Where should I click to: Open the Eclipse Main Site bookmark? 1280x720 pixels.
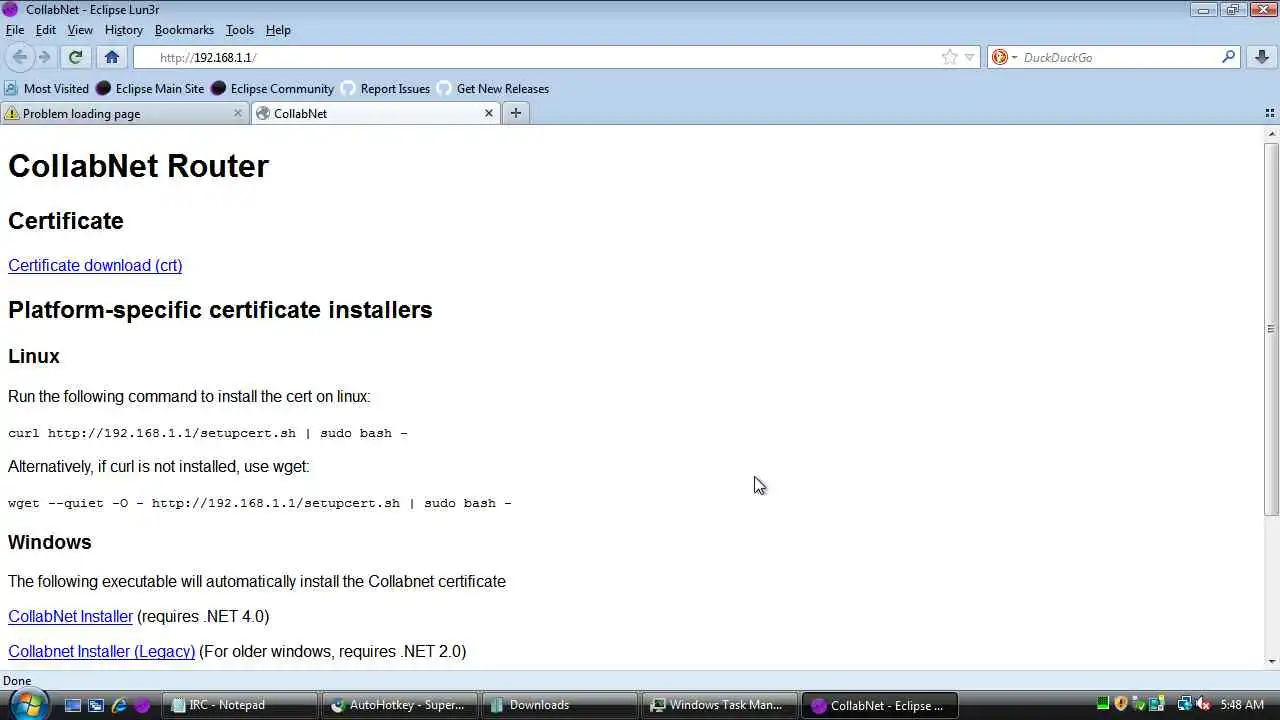[x=150, y=88]
